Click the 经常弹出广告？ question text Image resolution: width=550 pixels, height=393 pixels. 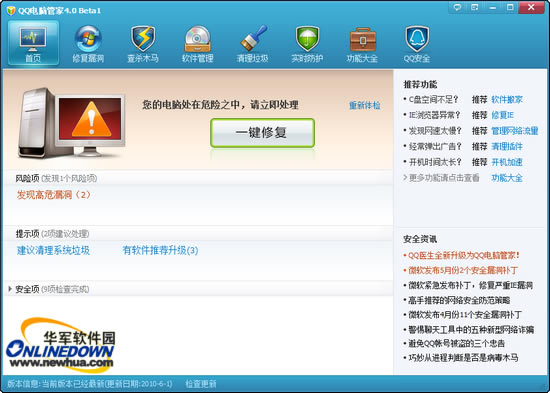click(435, 146)
